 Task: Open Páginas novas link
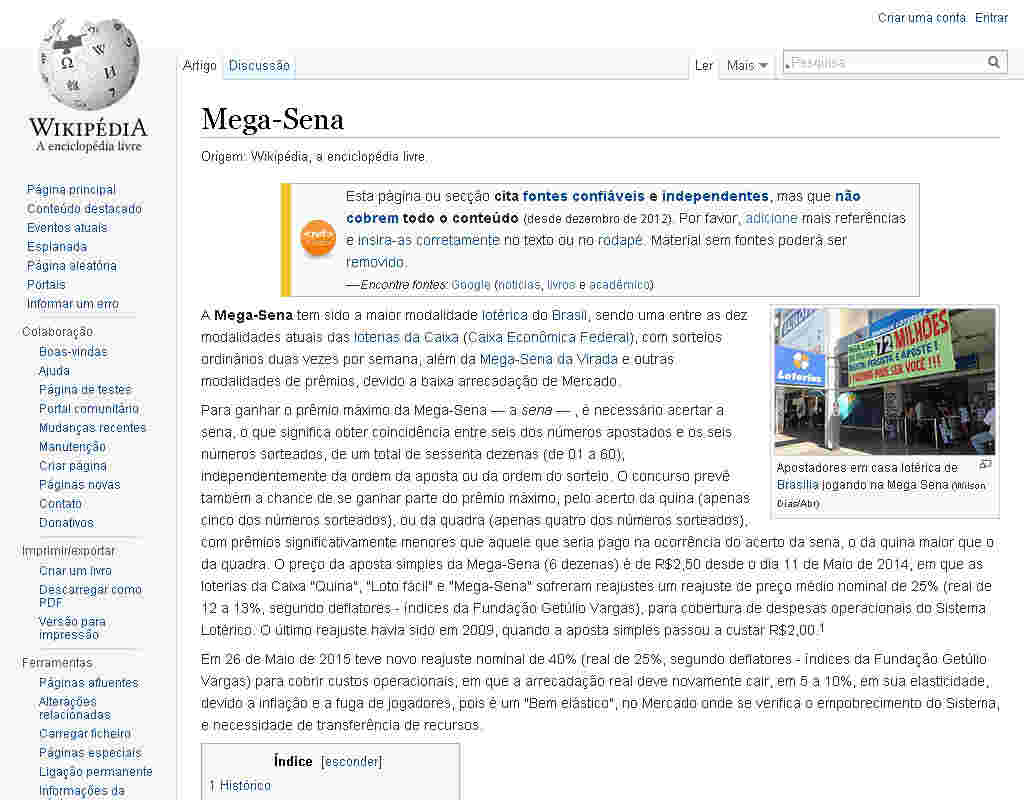pos(80,485)
